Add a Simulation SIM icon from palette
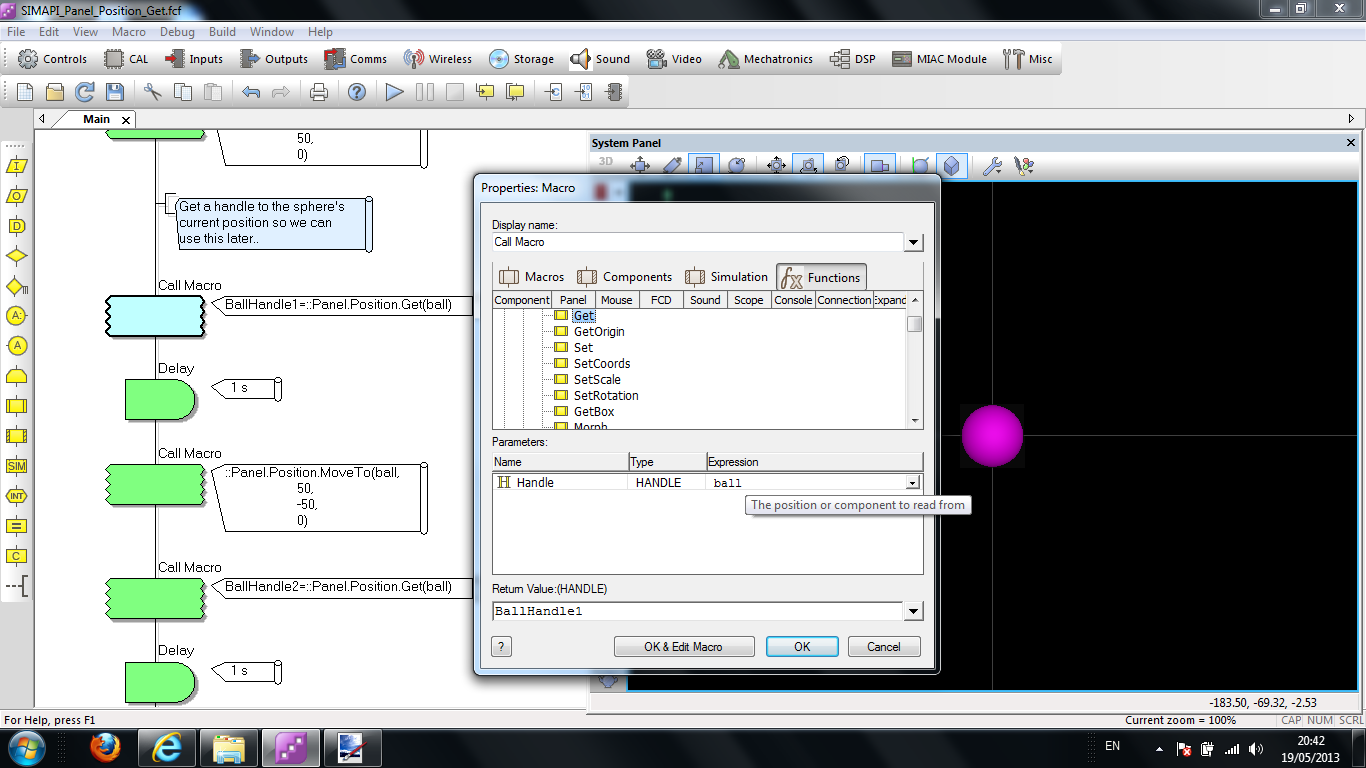The image size is (1366, 768). click(x=16, y=466)
